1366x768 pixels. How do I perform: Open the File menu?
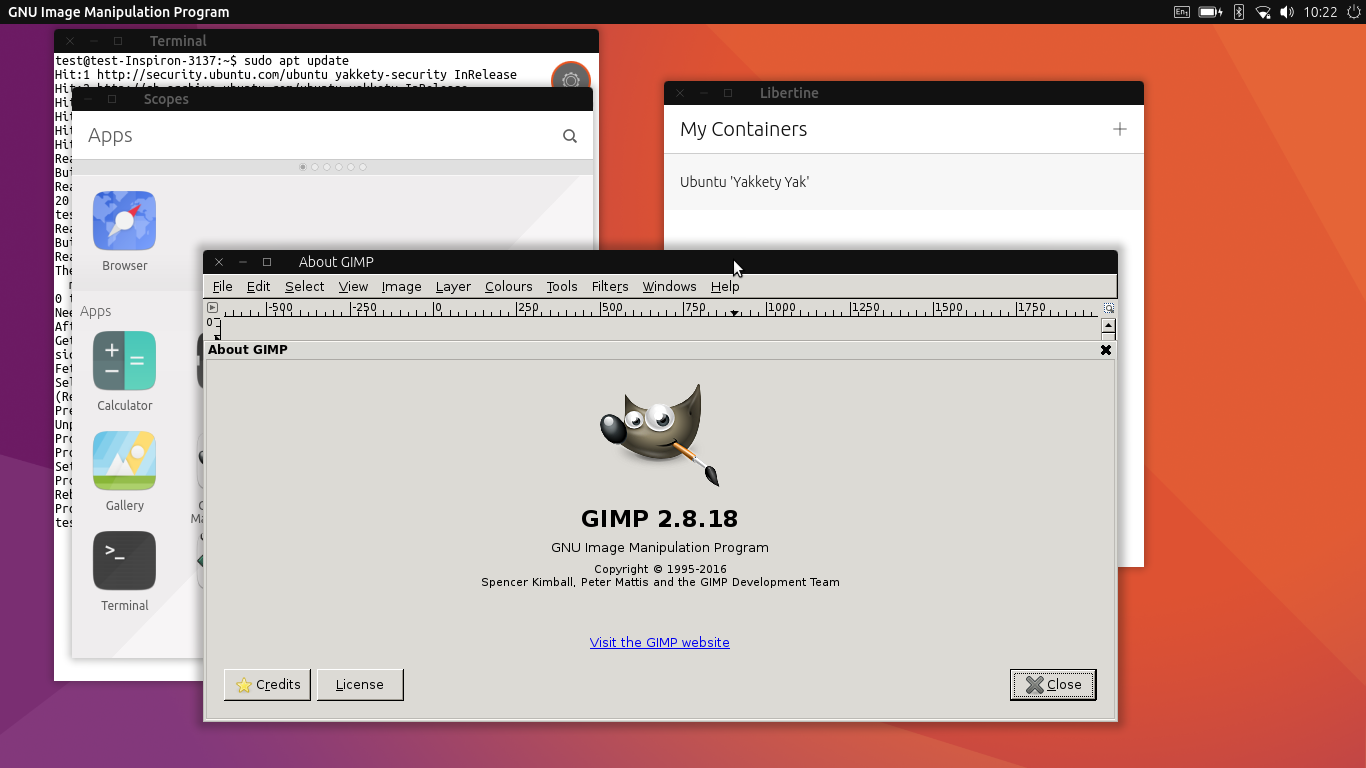(x=222, y=286)
